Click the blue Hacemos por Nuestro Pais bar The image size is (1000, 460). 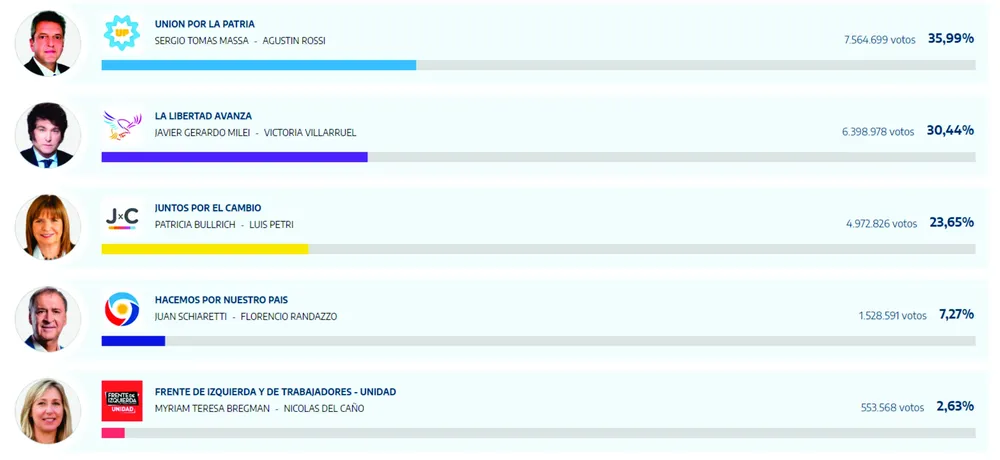[133, 341]
